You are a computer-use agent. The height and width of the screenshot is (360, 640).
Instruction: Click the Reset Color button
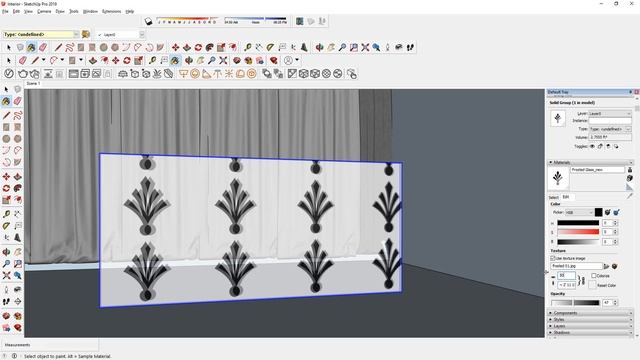point(592,285)
